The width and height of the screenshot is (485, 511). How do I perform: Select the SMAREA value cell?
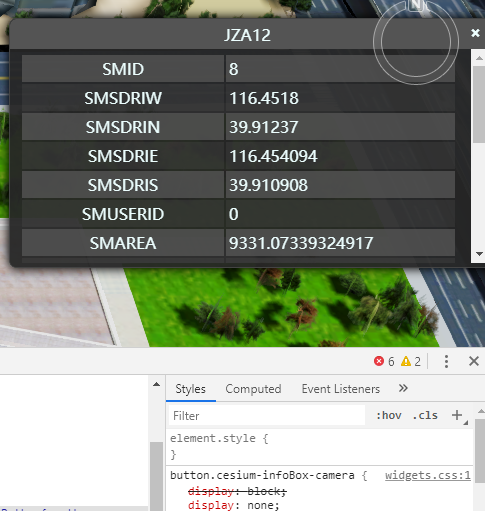click(x=340, y=243)
